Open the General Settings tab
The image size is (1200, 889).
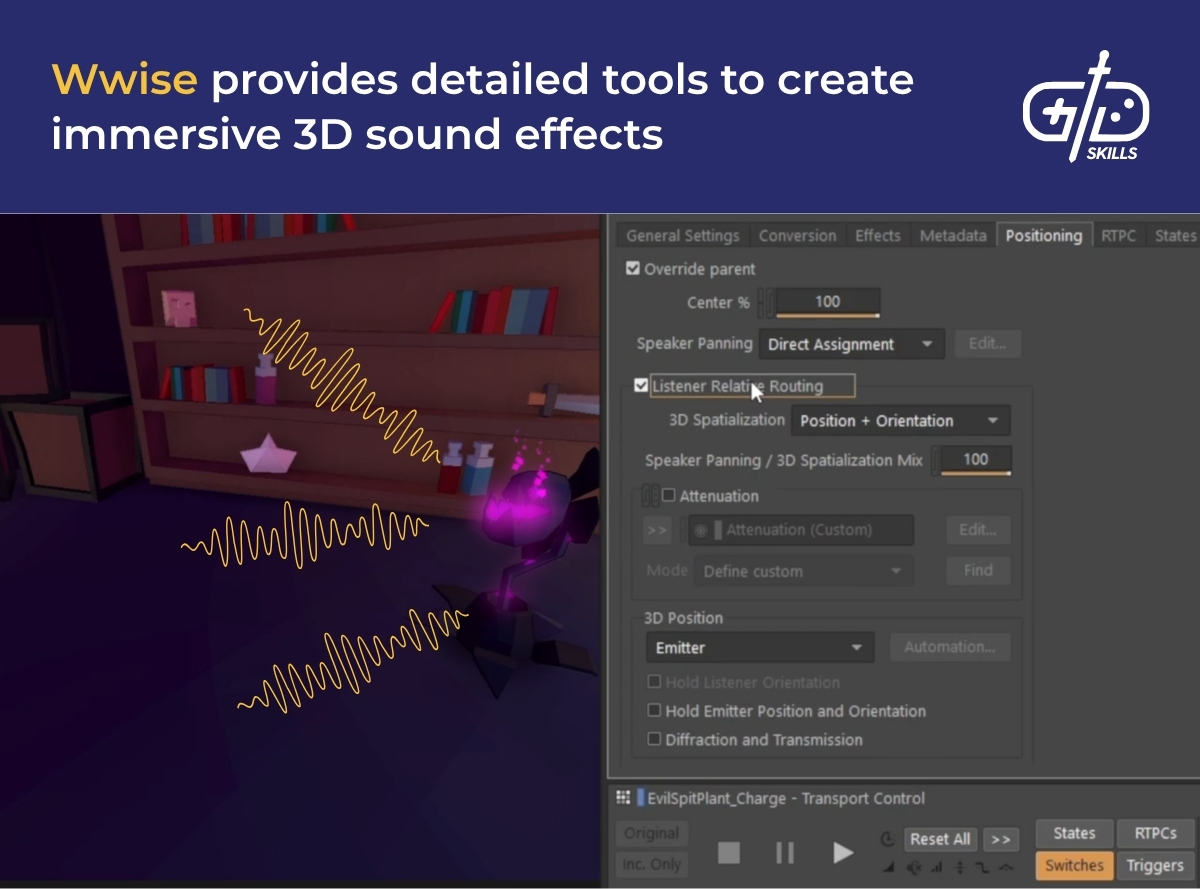[681, 235]
